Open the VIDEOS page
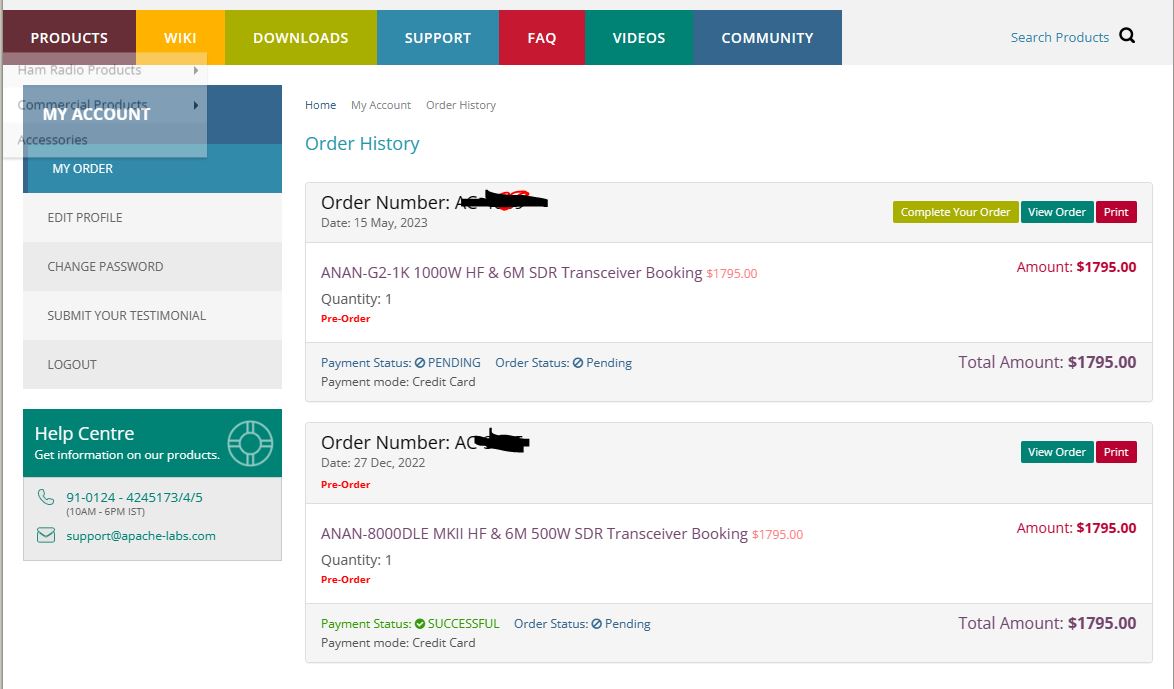The width and height of the screenshot is (1174, 689). [x=639, y=37]
